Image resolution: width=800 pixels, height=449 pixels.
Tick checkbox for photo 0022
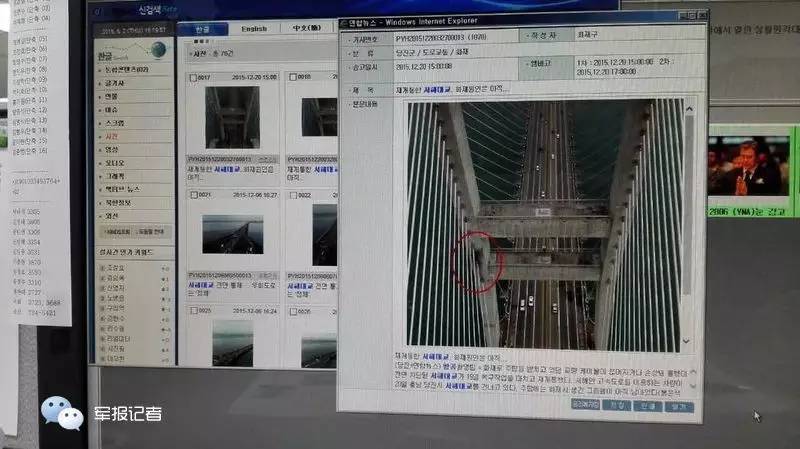tap(293, 195)
